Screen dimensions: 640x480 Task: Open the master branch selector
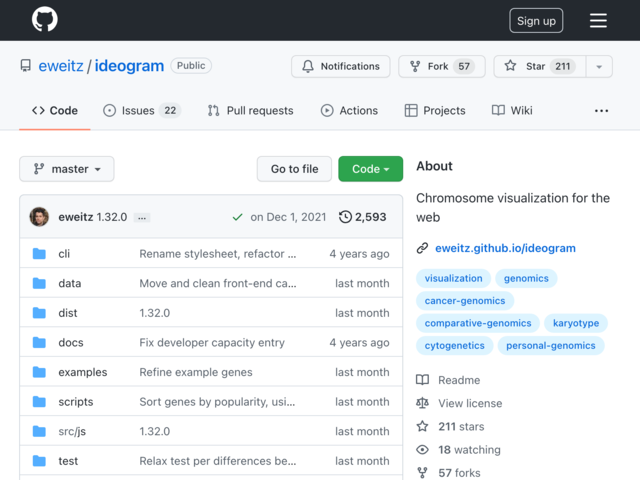67,169
